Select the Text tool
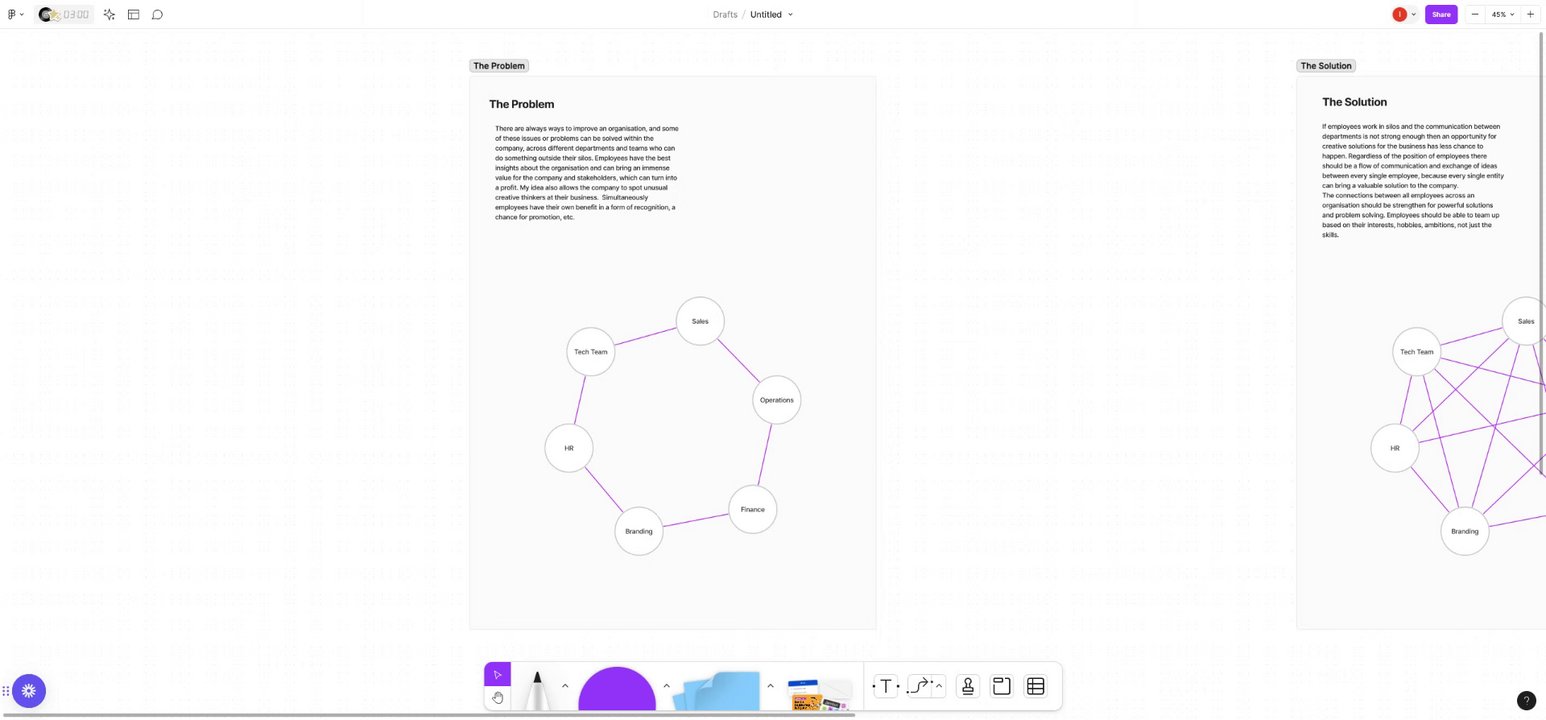Screen dimensions: 1546x720 coord(885,686)
